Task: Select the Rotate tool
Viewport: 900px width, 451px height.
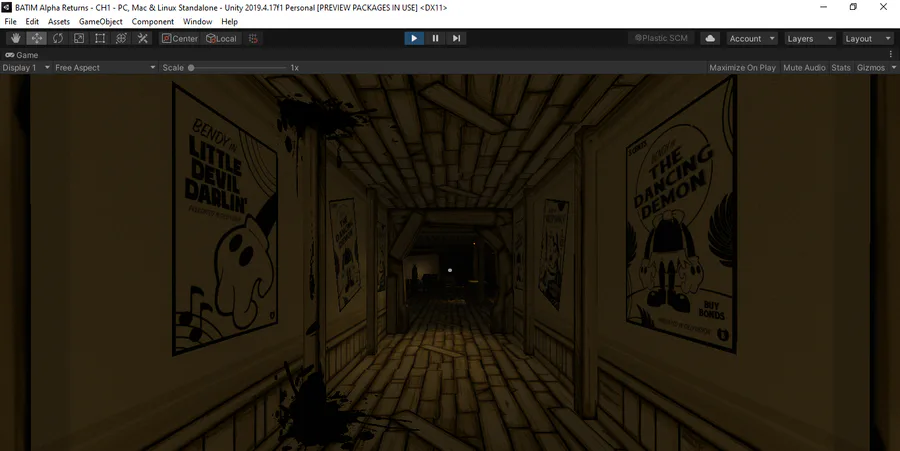Action: click(x=58, y=38)
